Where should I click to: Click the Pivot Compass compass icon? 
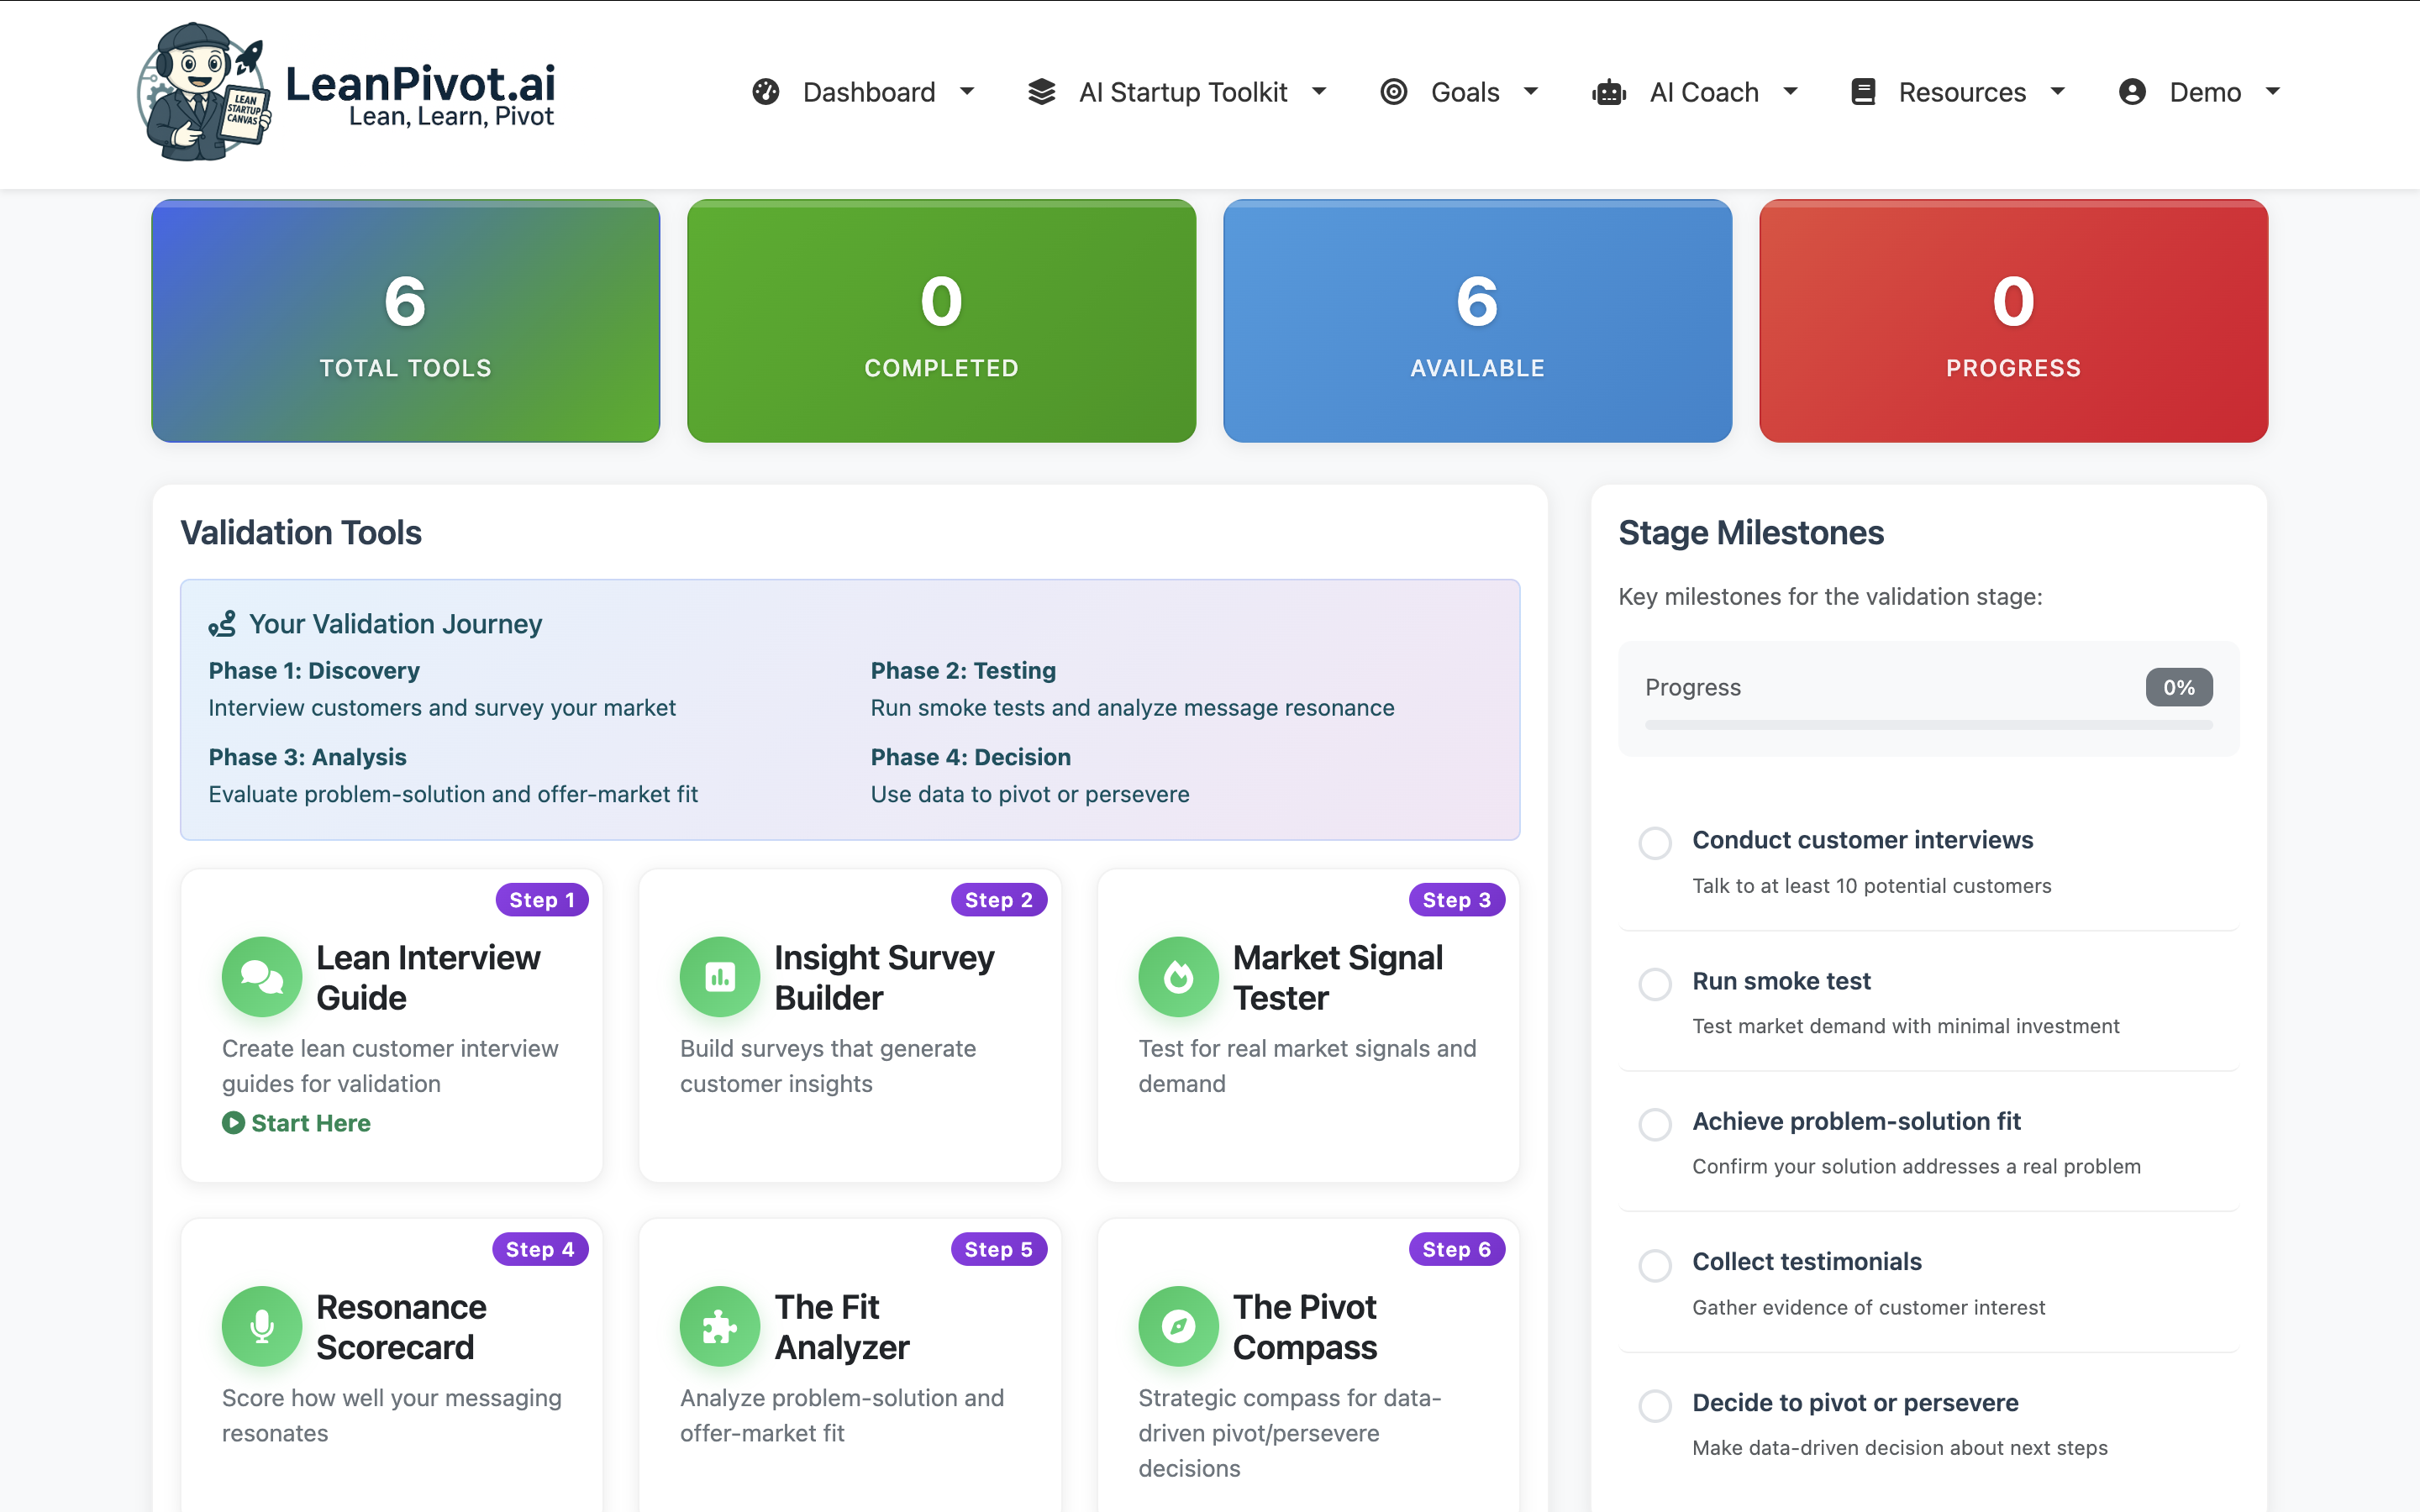(1178, 1326)
